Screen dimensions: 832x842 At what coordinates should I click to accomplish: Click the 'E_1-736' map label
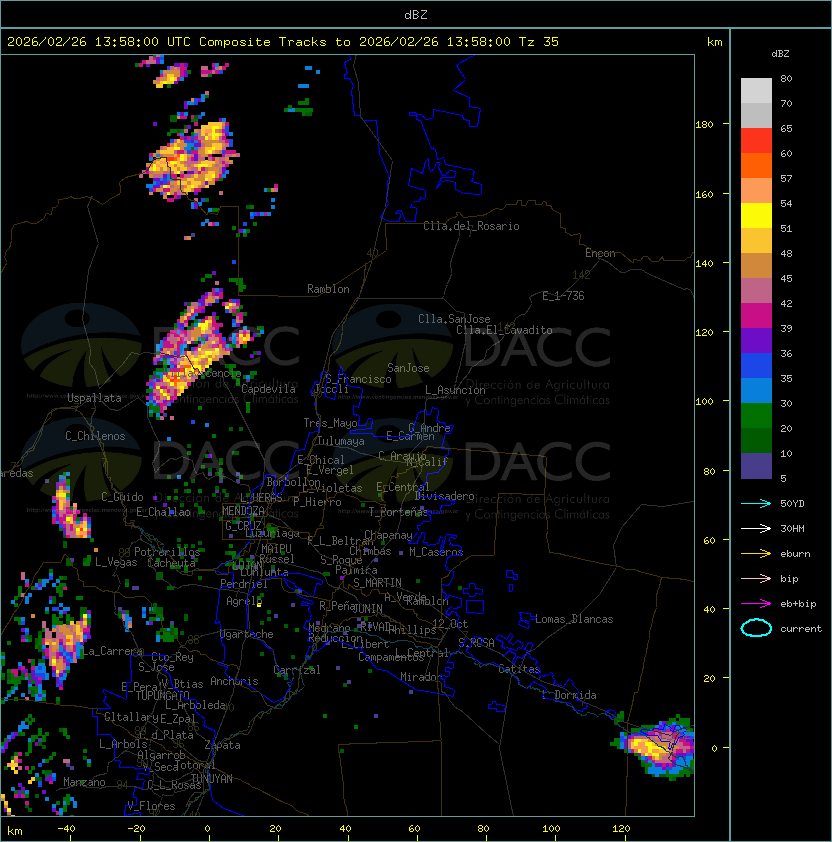coord(563,296)
